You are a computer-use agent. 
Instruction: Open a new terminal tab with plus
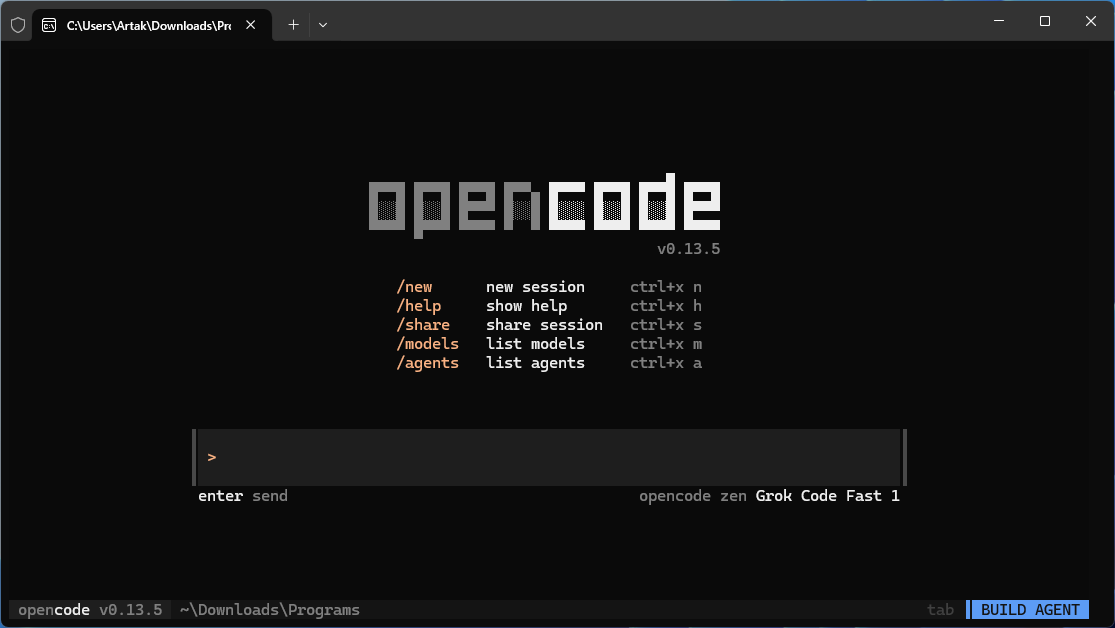pyautogui.click(x=293, y=25)
